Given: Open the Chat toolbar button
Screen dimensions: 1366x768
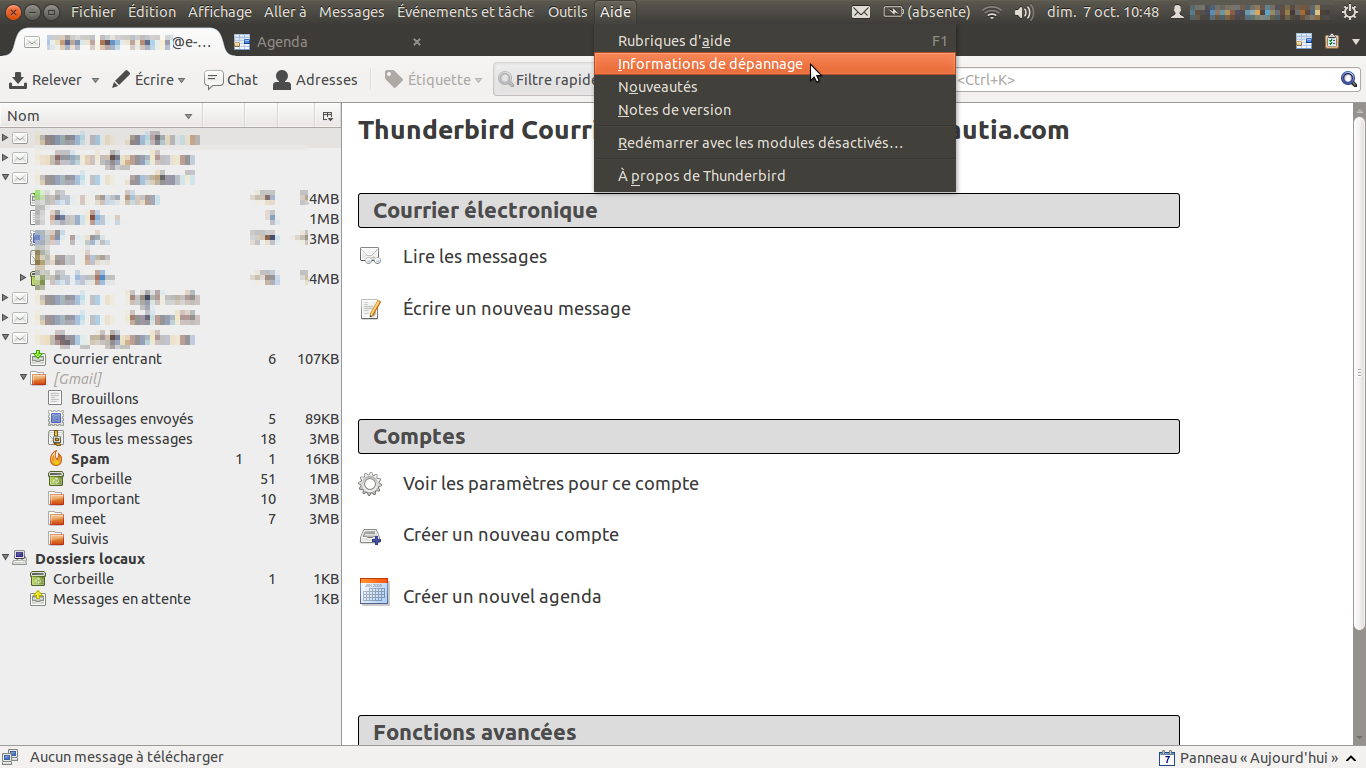Looking at the screenshot, I should (x=231, y=80).
